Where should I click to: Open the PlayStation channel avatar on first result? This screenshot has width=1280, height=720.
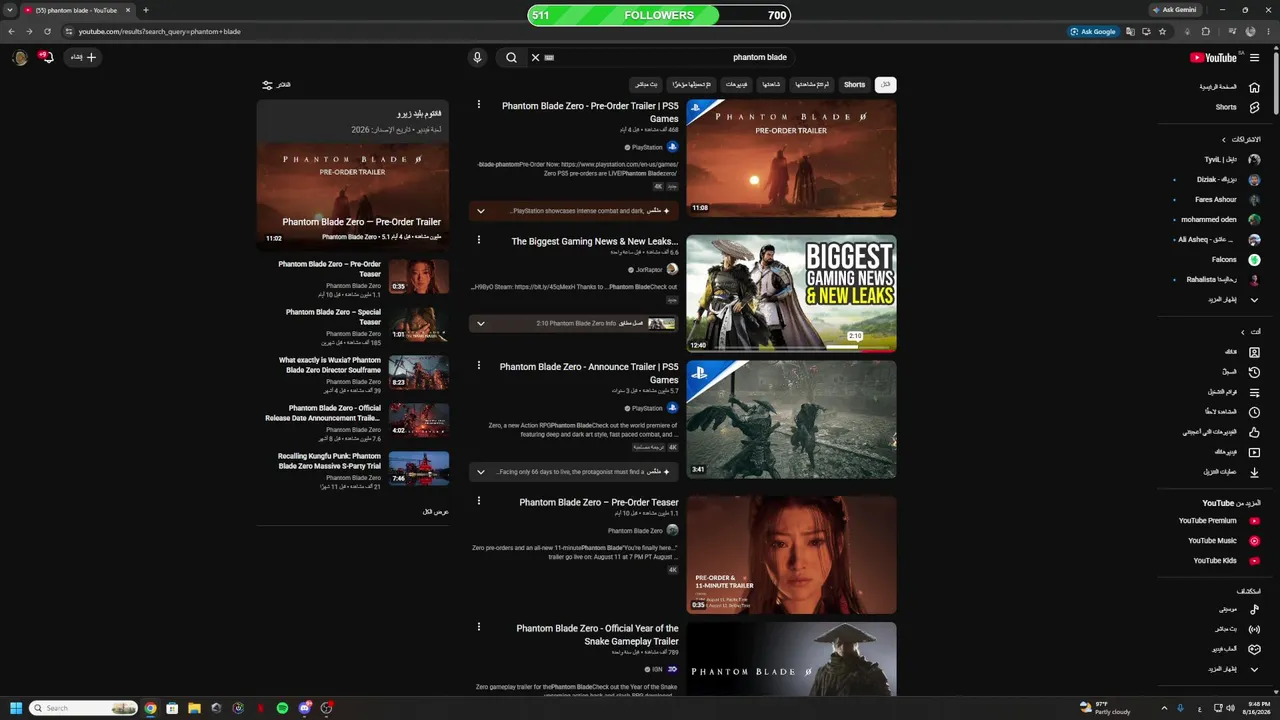click(x=672, y=147)
